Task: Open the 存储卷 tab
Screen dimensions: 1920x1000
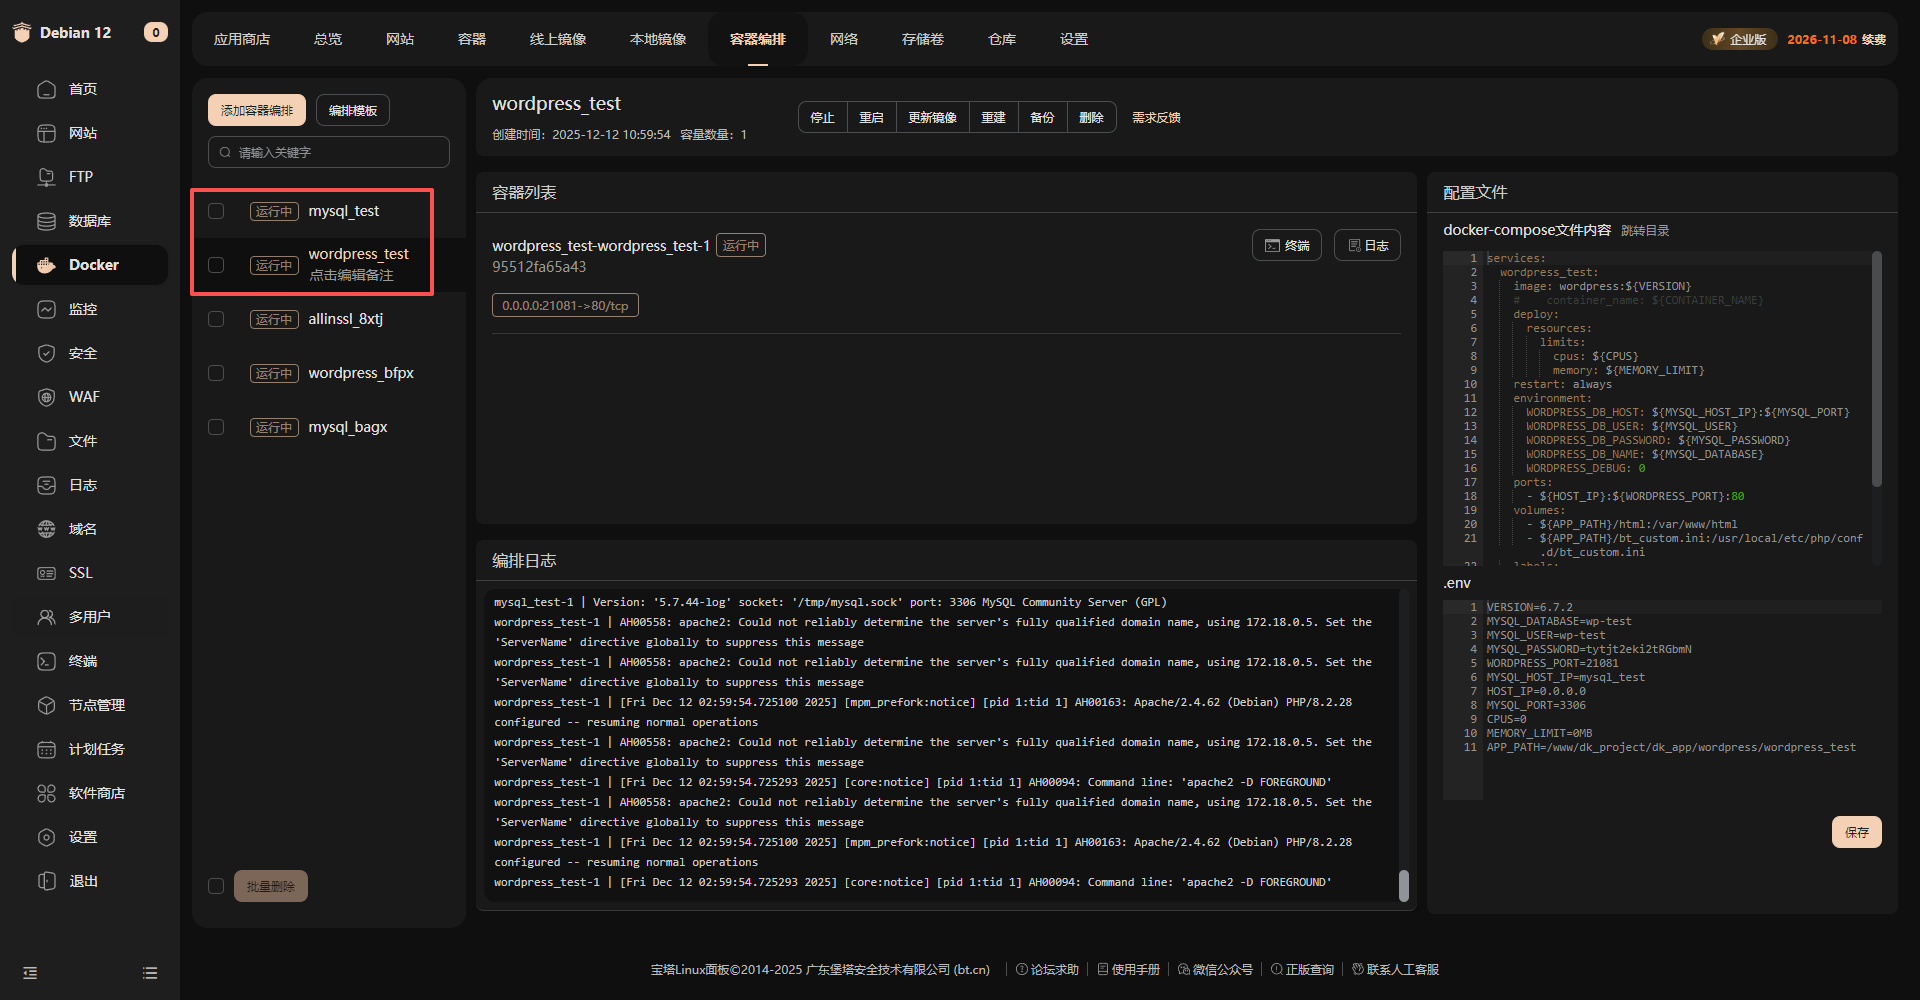Action: tap(922, 39)
